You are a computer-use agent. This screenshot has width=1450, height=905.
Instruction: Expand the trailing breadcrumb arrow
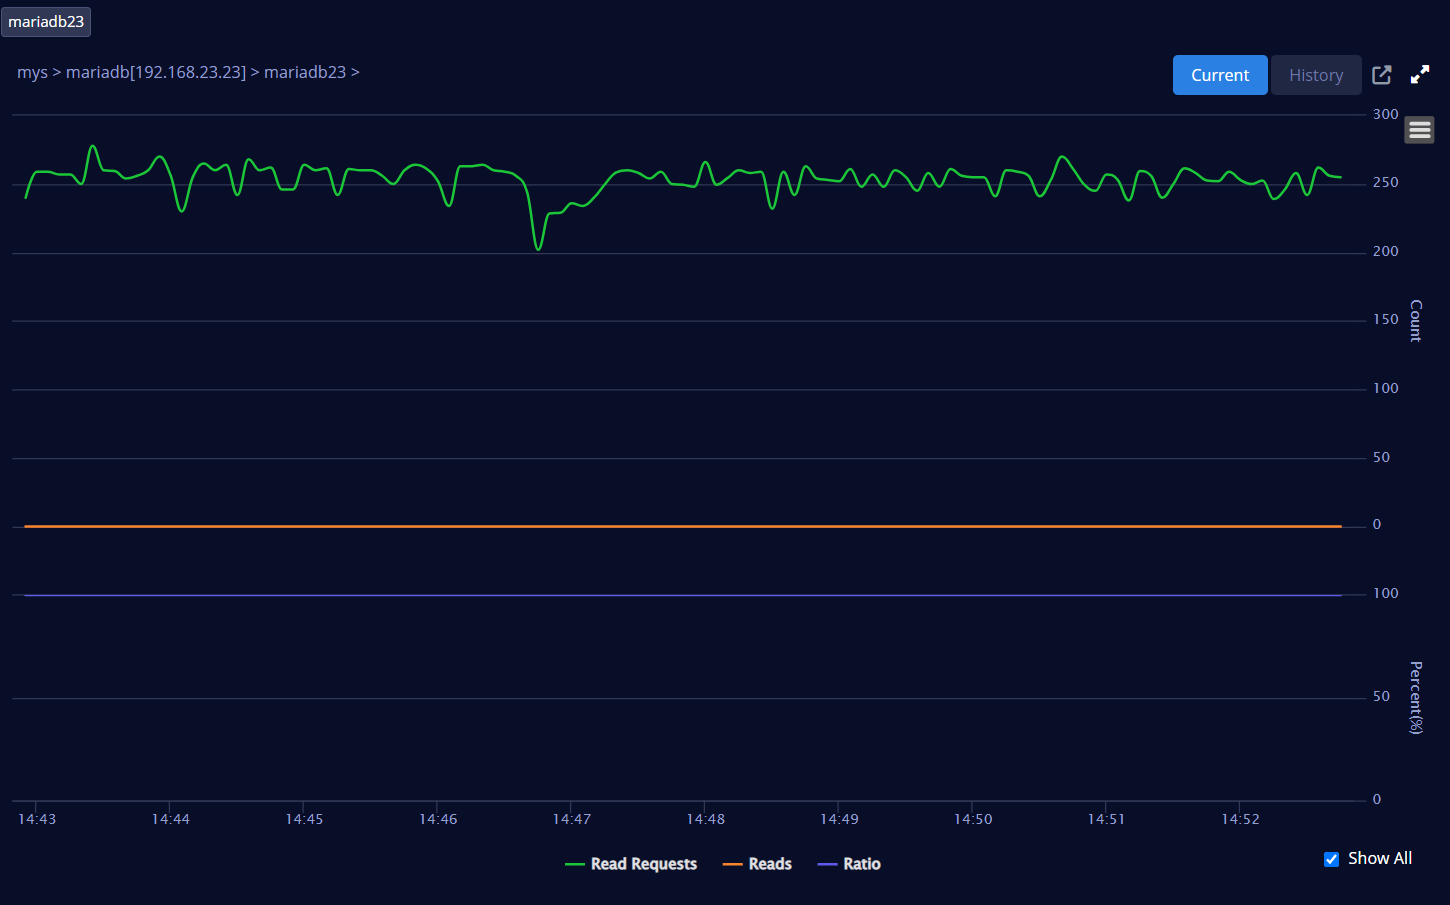pos(355,72)
